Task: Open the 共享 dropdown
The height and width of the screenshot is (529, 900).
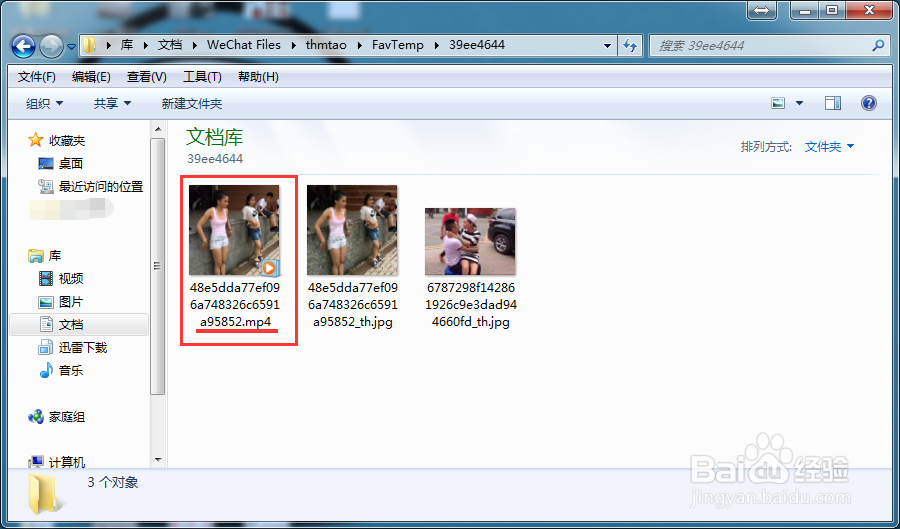Action: coord(112,104)
